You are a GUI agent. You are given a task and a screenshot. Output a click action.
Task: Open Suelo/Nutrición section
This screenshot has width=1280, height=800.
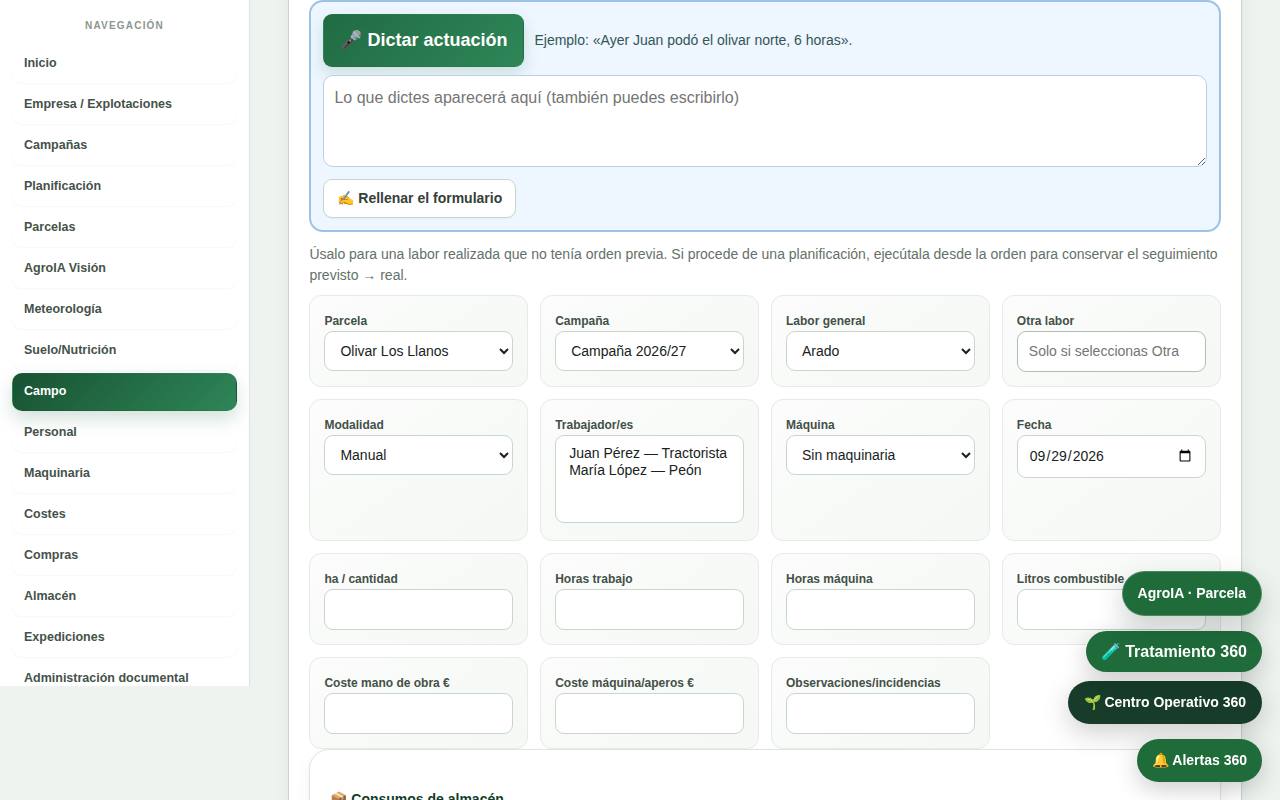point(124,350)
